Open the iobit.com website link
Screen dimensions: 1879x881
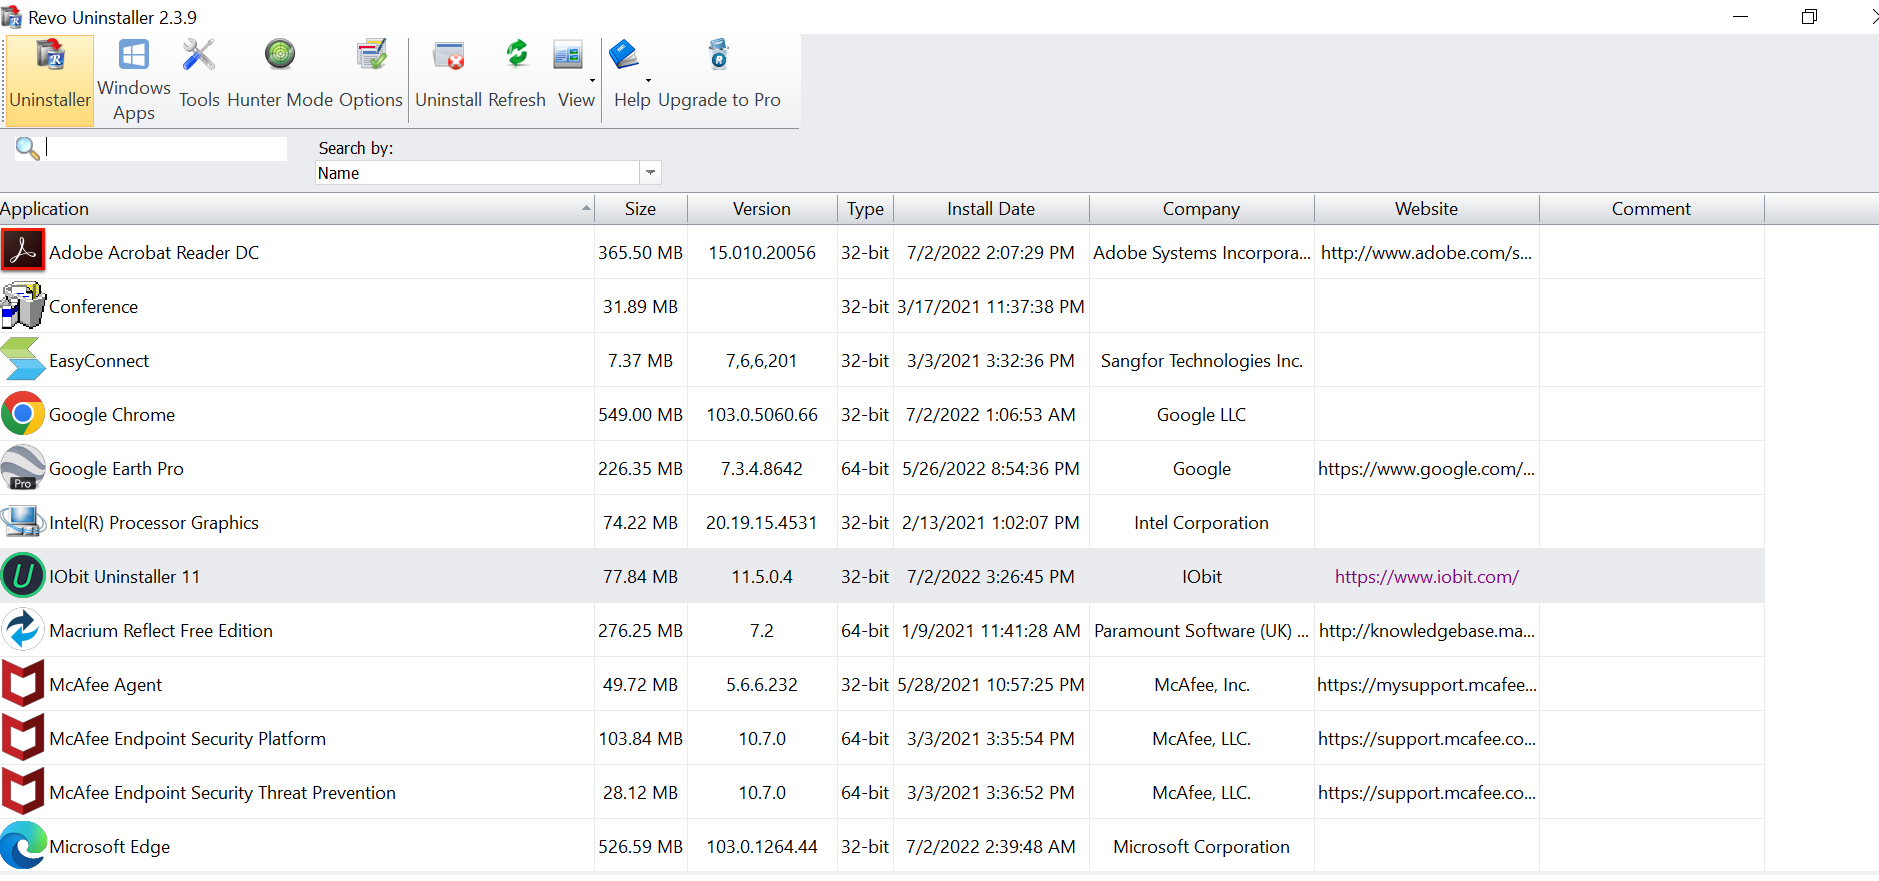[1427, 577]
